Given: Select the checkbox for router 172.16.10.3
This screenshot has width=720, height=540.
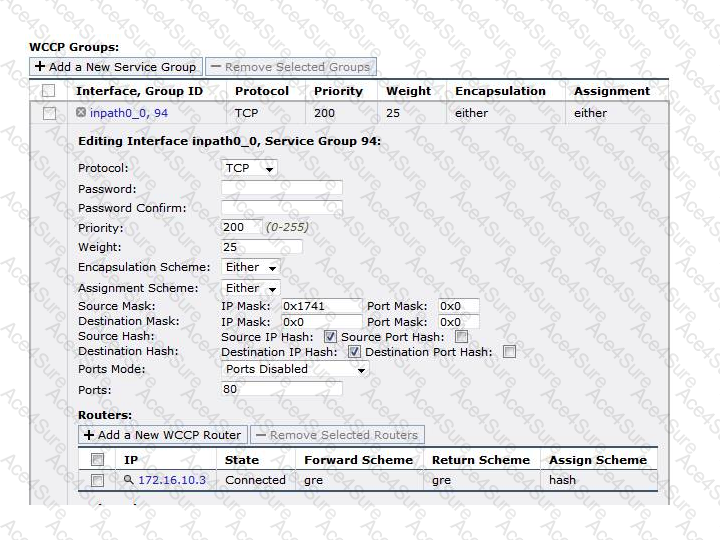Looking at the screenshot, I should tap(97, 480).
